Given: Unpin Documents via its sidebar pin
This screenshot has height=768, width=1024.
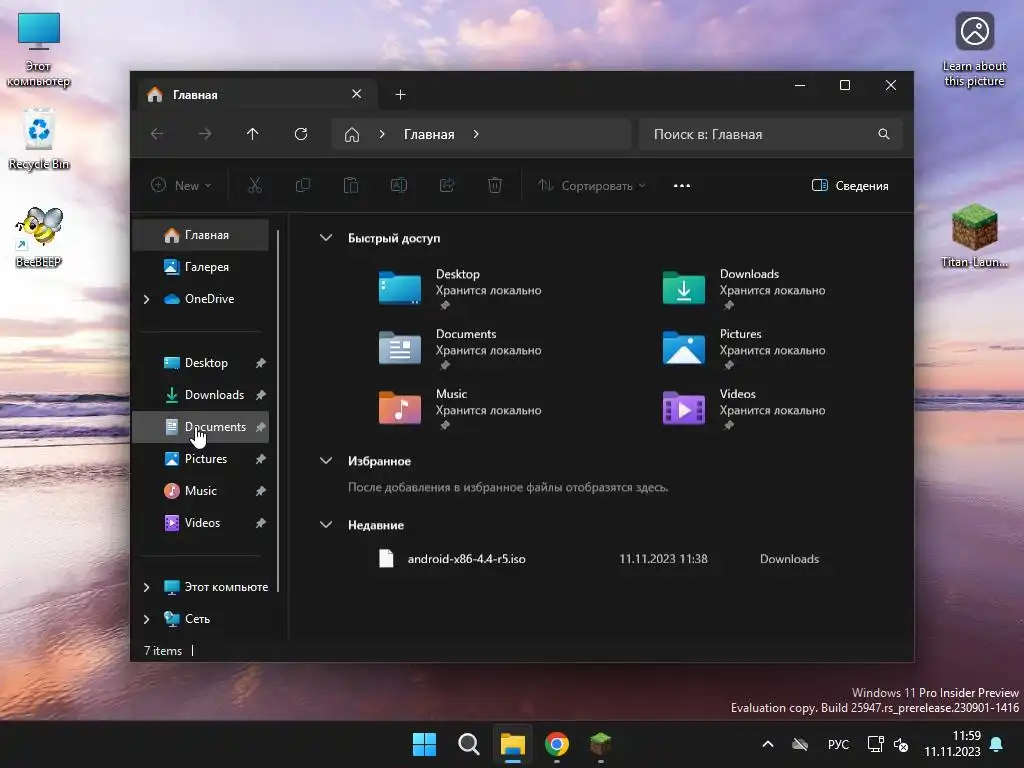Looking at the screenshot, I should click(261, 427).
